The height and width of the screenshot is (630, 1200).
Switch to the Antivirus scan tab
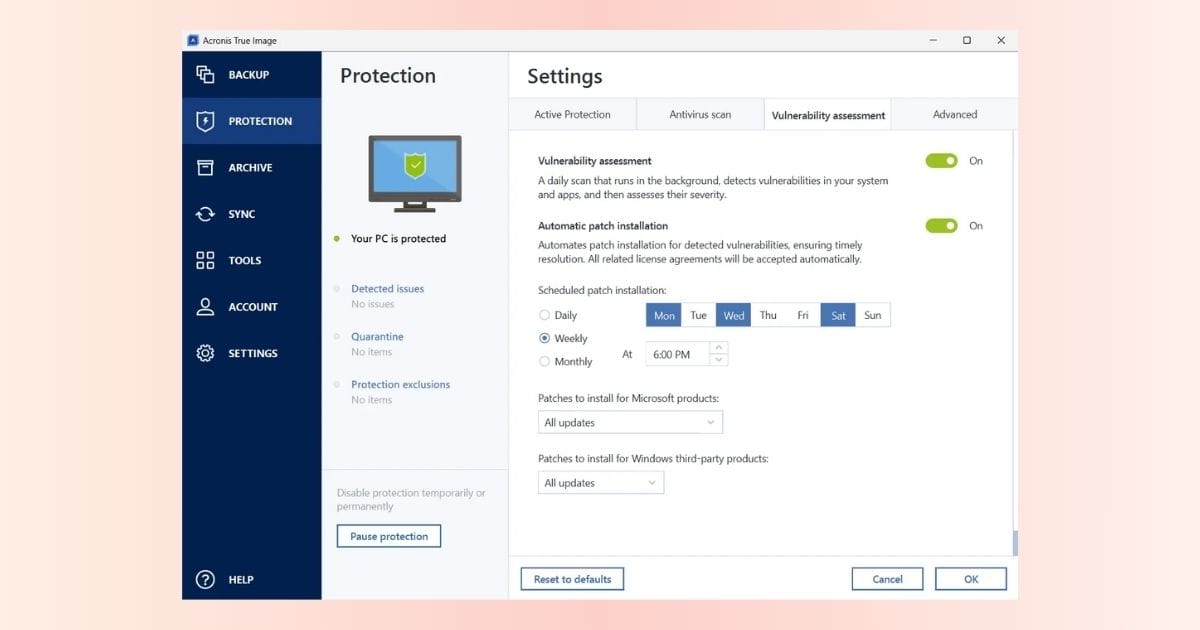(x=700, y=115)
